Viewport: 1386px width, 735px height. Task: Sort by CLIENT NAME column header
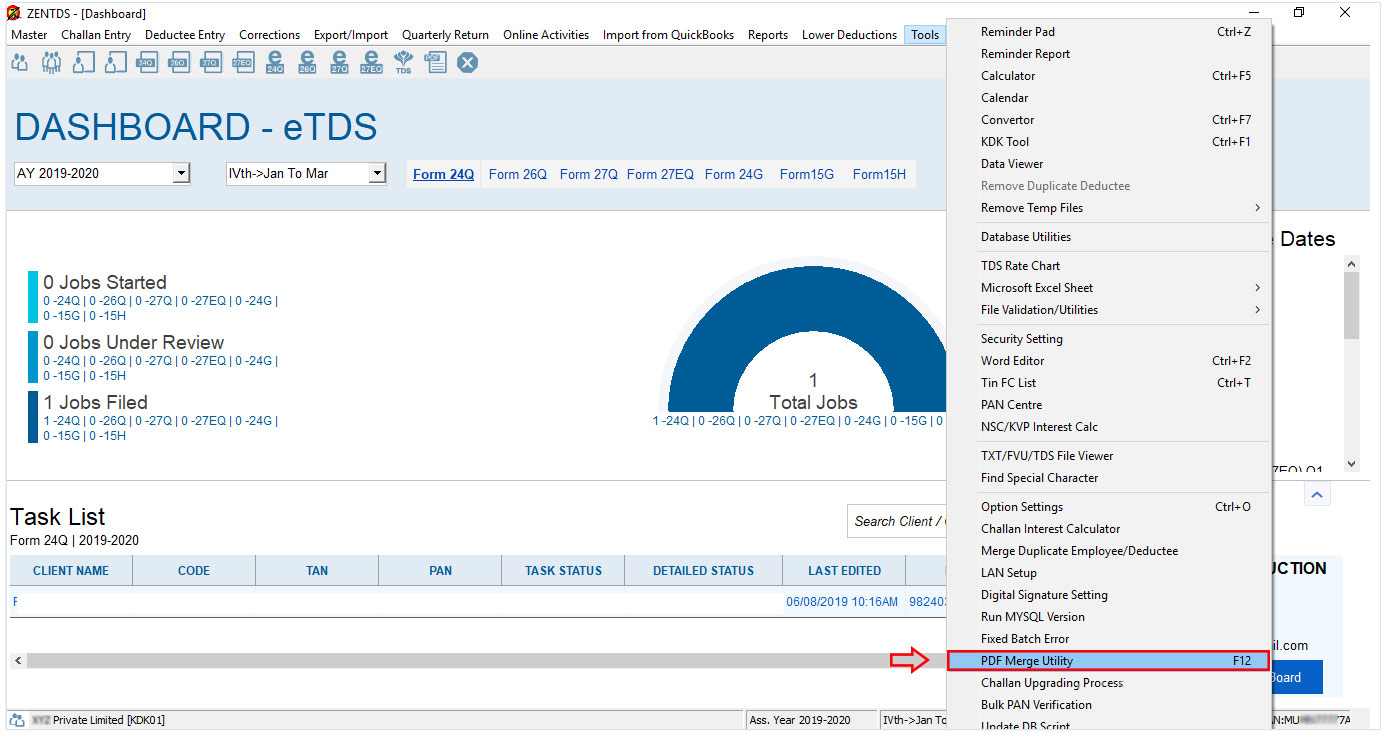point(71,571)
